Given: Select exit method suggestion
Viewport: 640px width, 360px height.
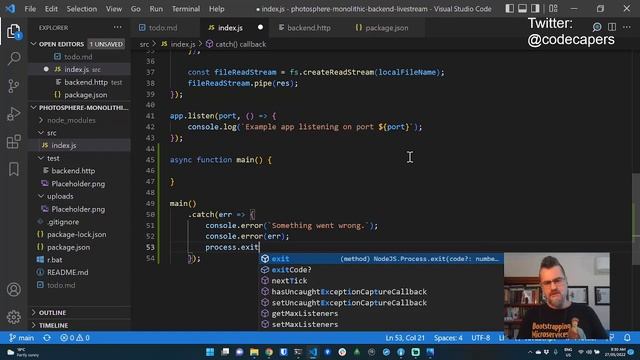Looking at the screenshot, I should (381, 259).
